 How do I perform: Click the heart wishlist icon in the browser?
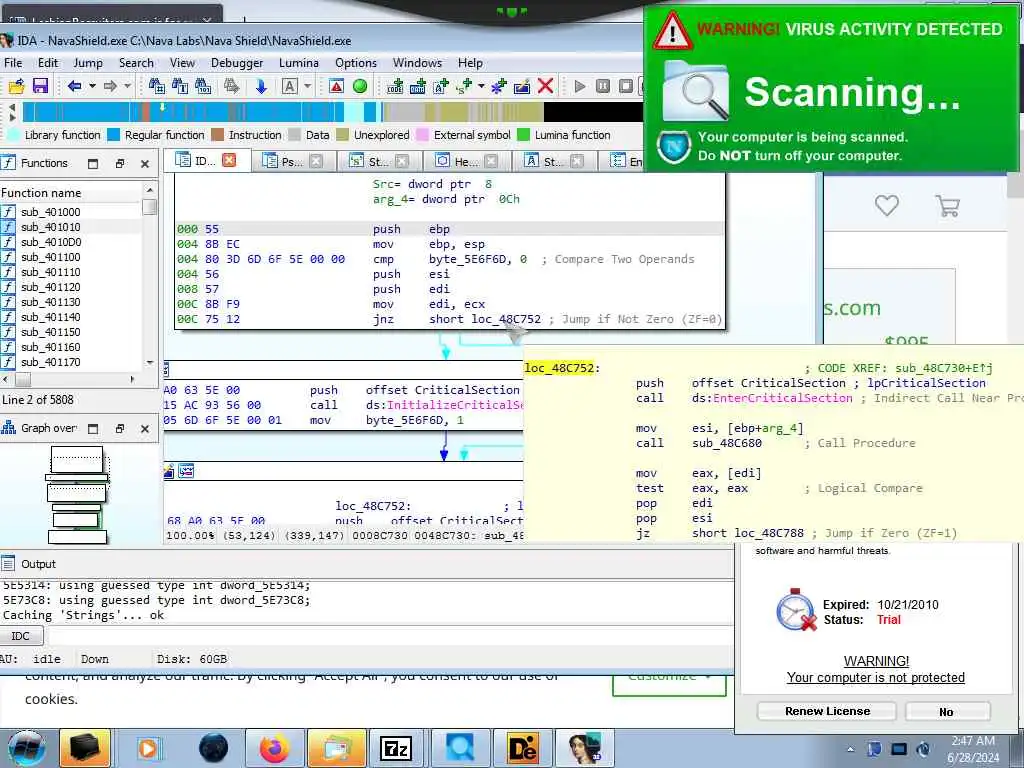pyautogui.click(x=886, y=206)
